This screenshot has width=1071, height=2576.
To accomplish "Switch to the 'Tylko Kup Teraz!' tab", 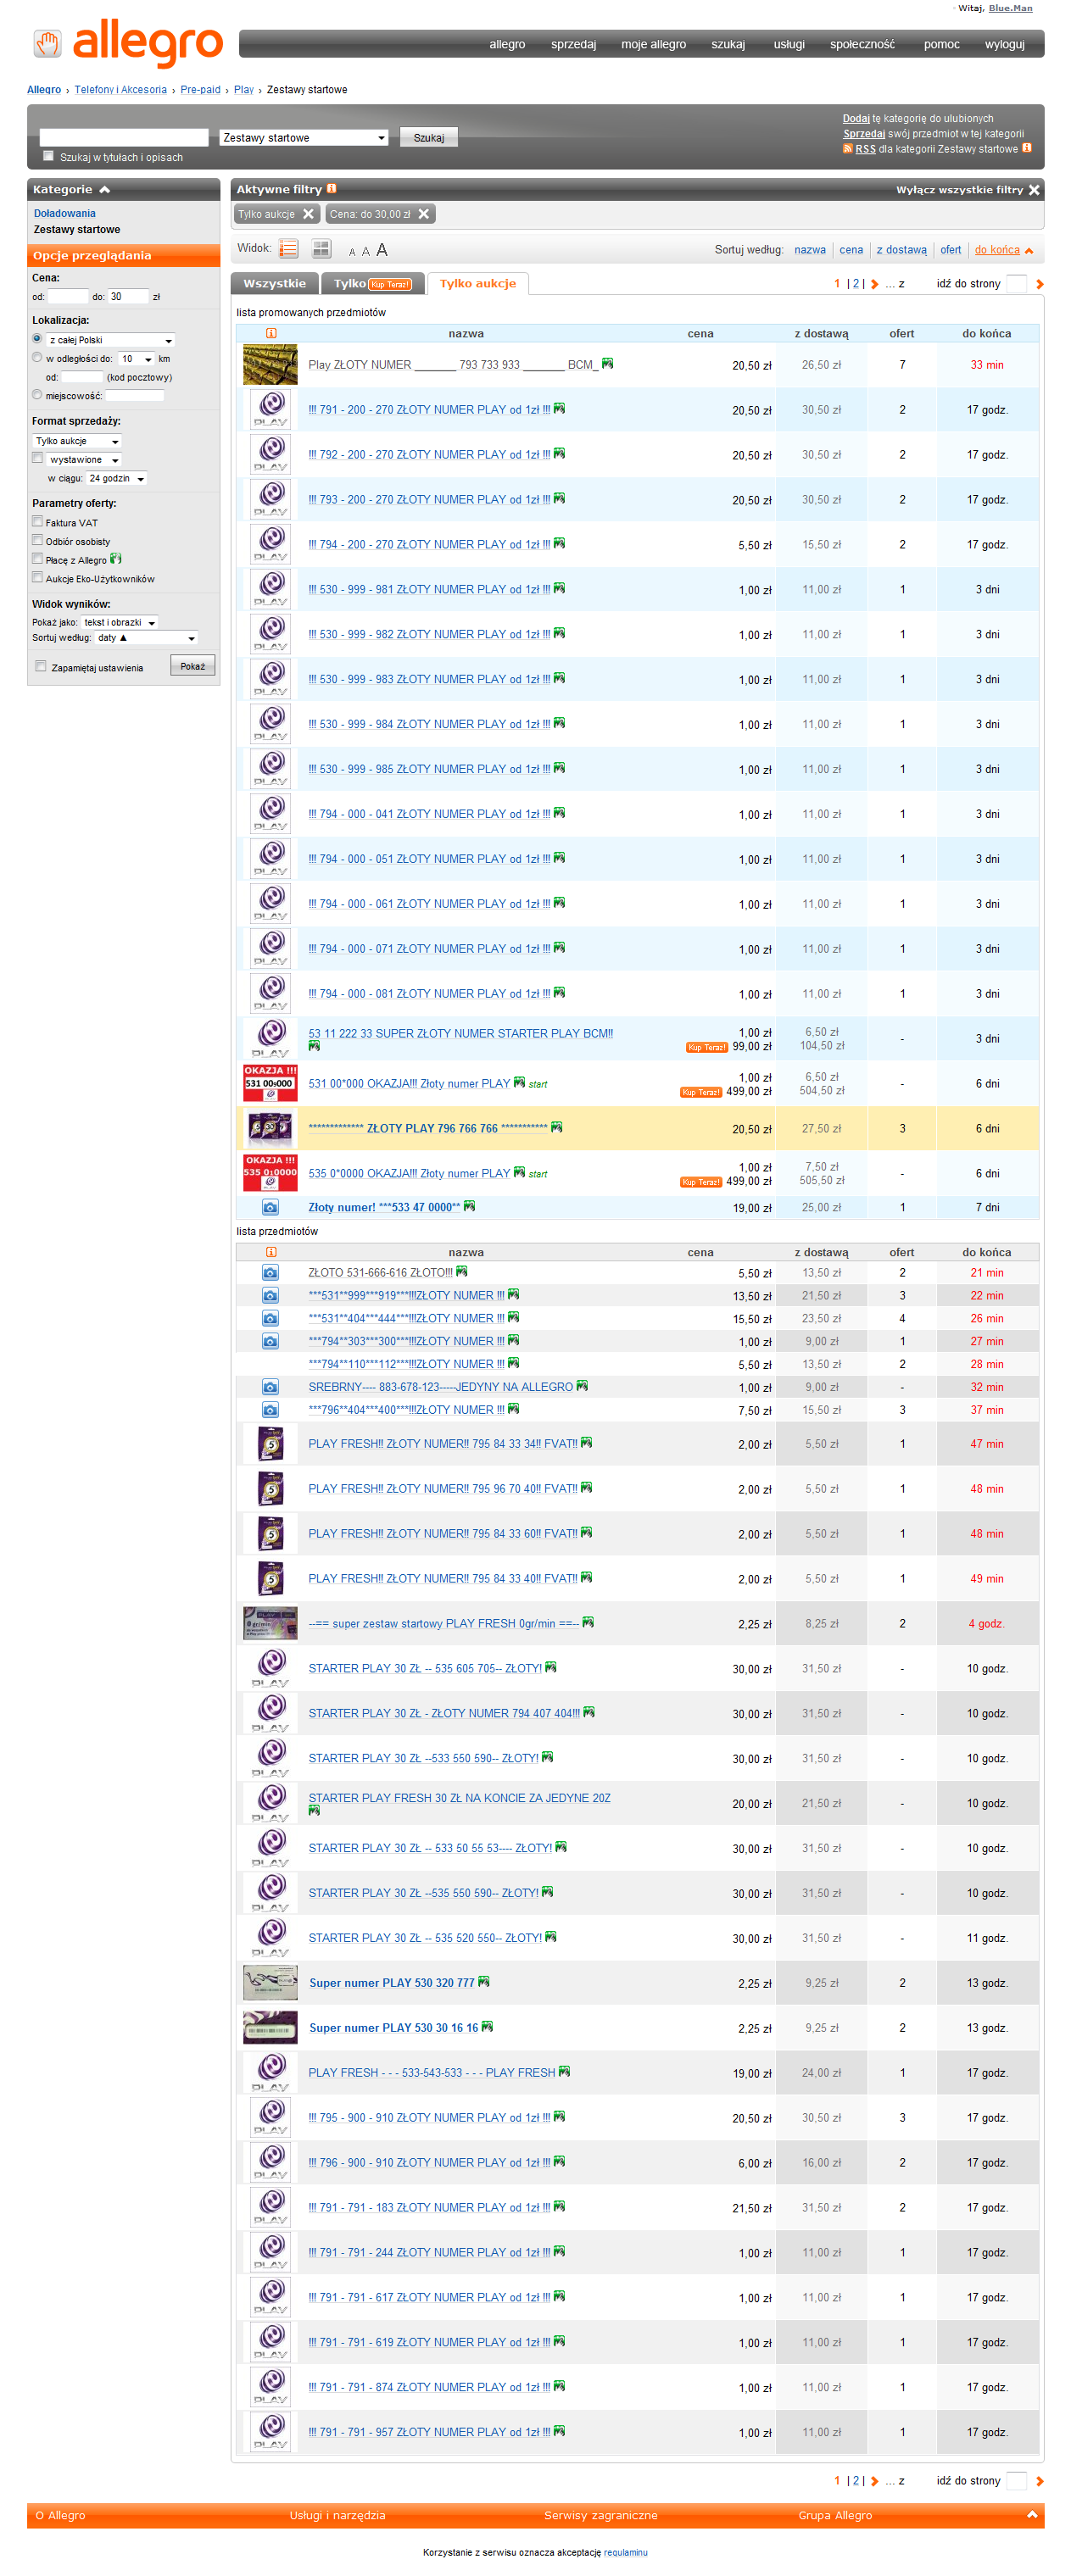I will pyautogui.click(x=372, y=284).
